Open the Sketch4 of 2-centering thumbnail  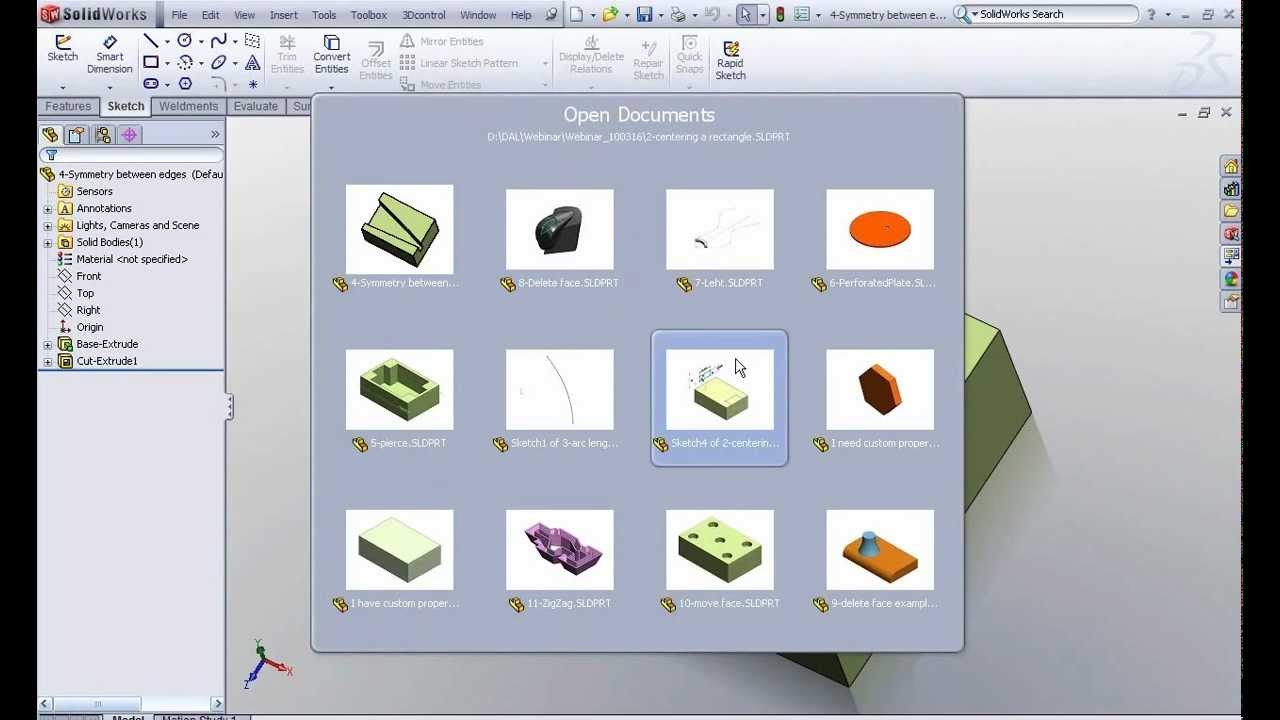[x=719, y=389]
